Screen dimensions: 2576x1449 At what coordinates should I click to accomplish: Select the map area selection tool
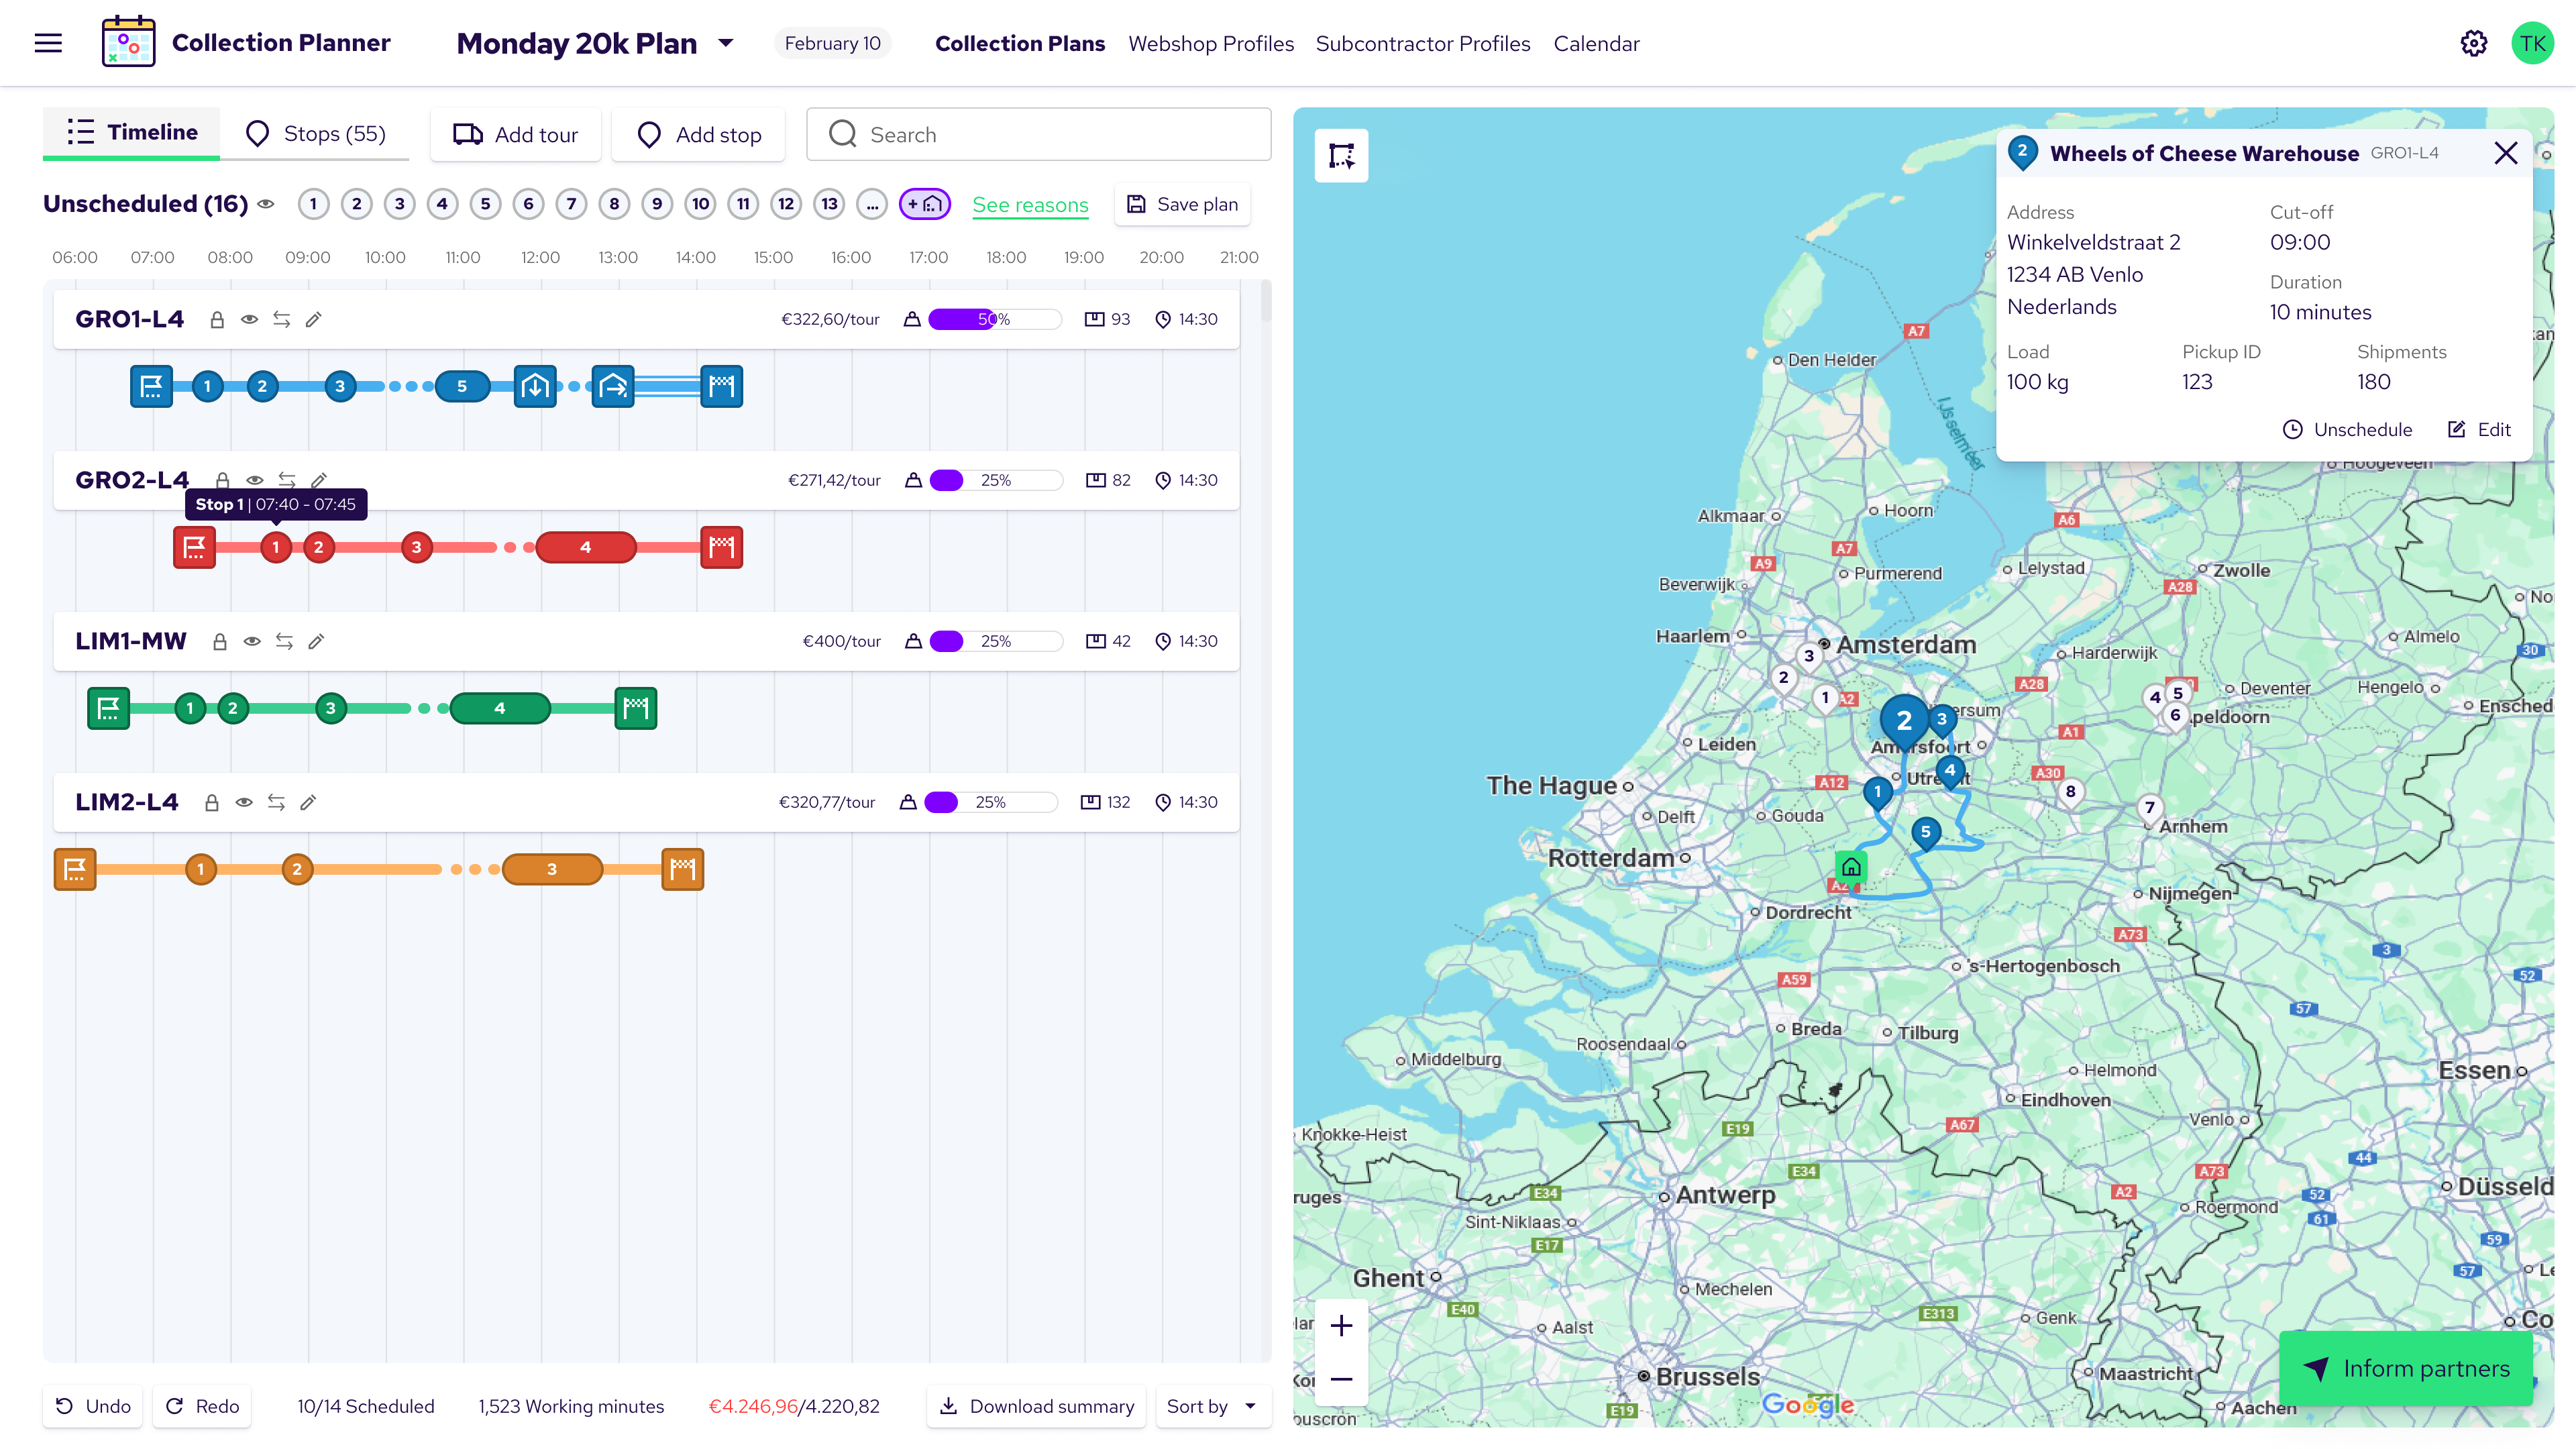[1341, 155]
